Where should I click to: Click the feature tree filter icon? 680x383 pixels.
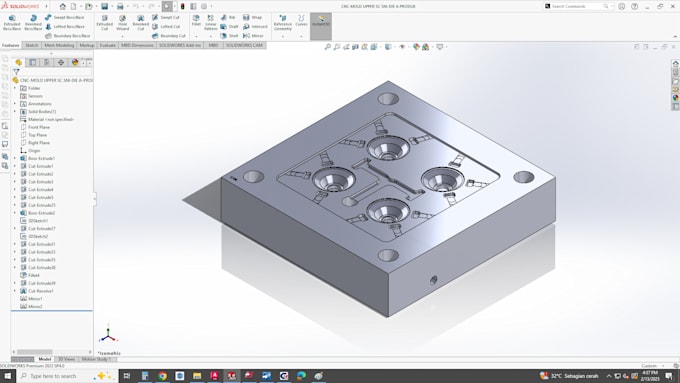16,72
